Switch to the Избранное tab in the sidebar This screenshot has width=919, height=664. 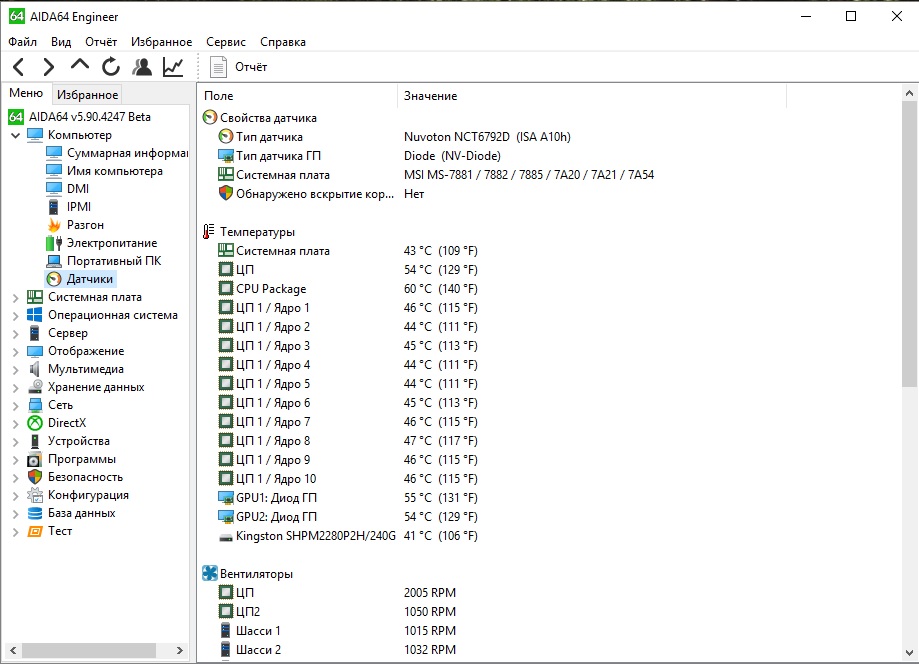(x=87, y=94)
